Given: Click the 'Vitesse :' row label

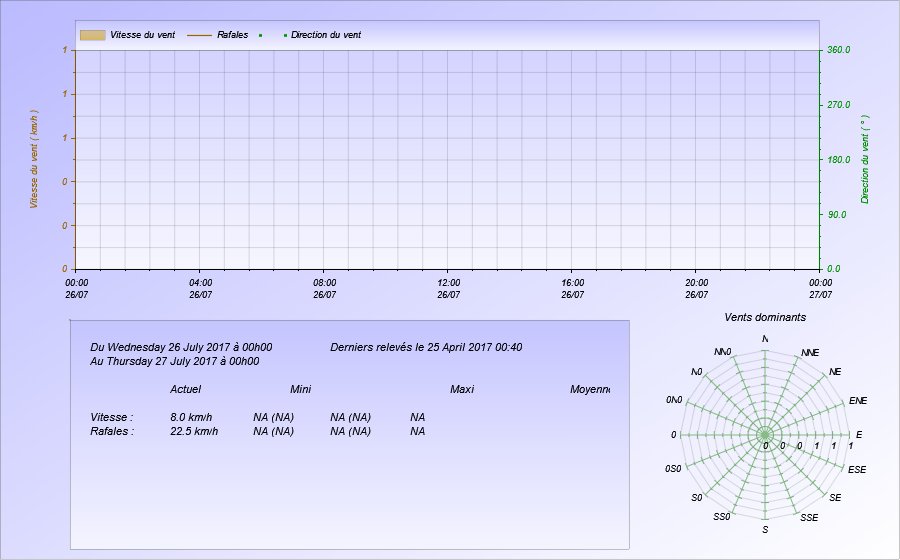Looking at the screenshot, I should pyautogui.click(x=111, y=417).
